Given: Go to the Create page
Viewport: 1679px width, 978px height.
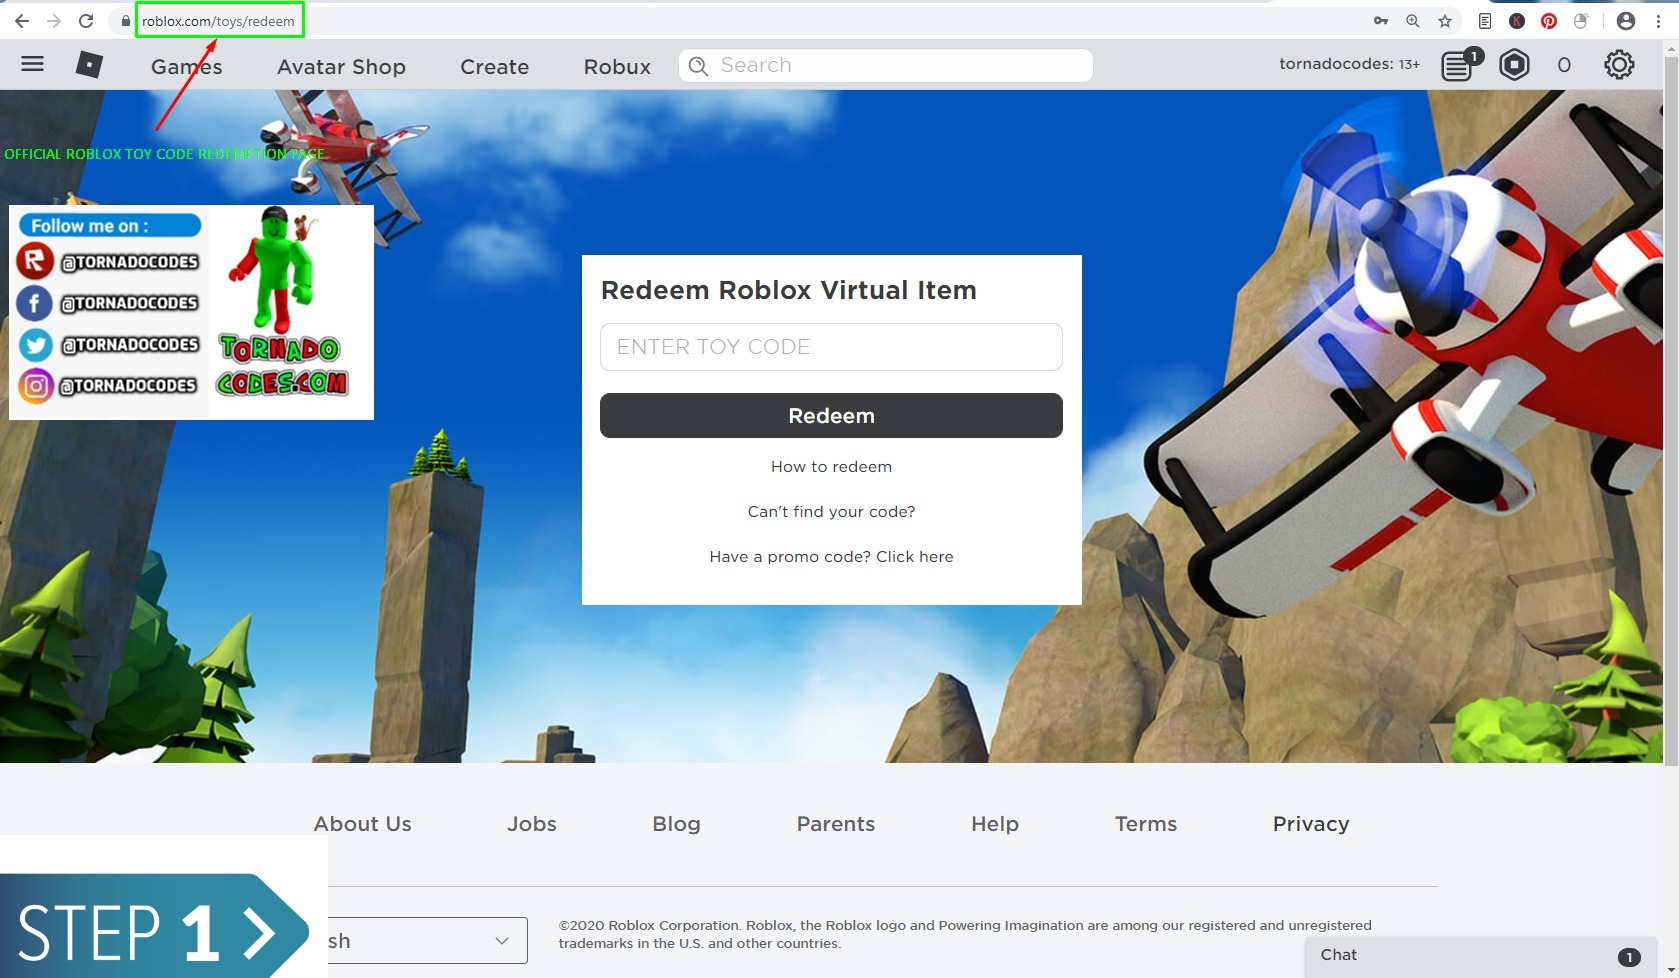Looking at the screenshot, I should [x=494, y=66].
